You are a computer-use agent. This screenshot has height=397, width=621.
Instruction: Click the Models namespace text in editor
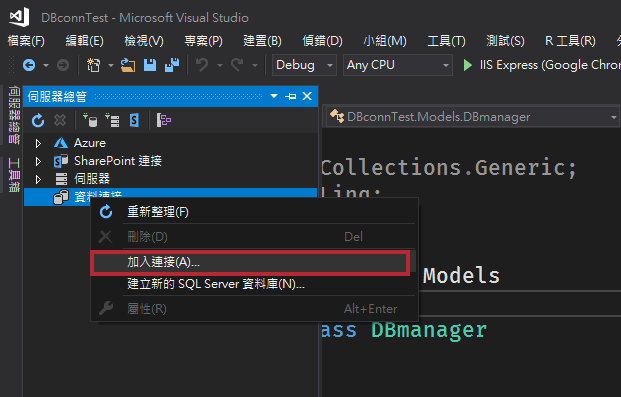461,276
